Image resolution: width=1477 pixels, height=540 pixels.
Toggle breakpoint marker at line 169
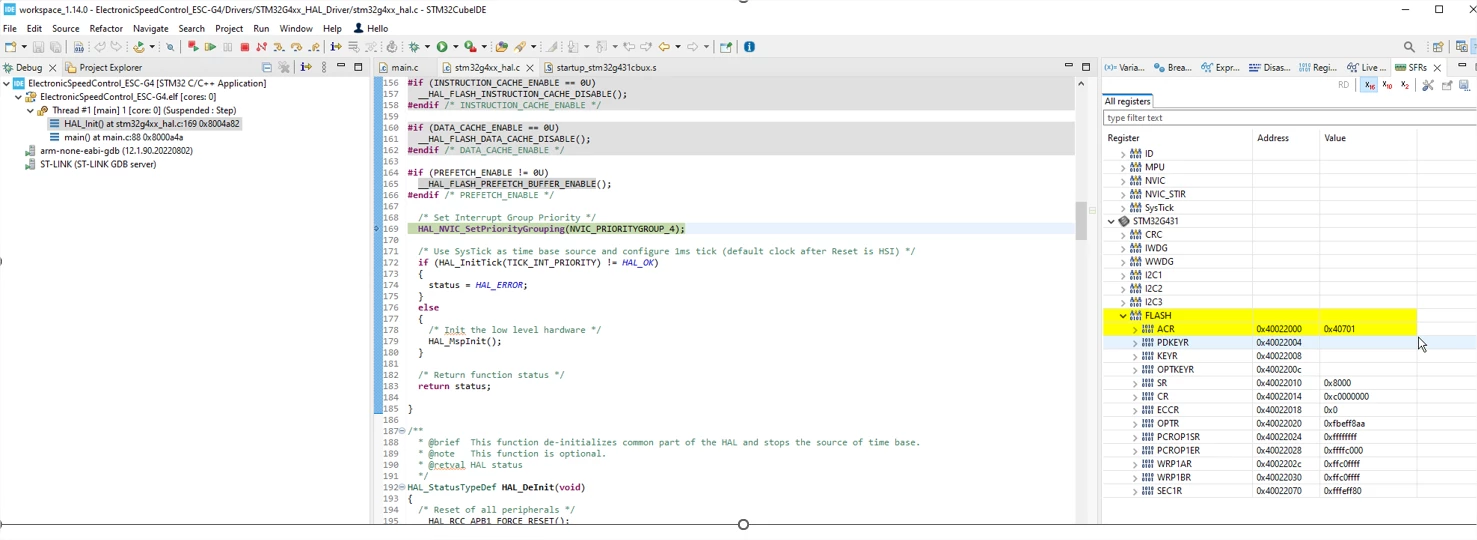377,229
